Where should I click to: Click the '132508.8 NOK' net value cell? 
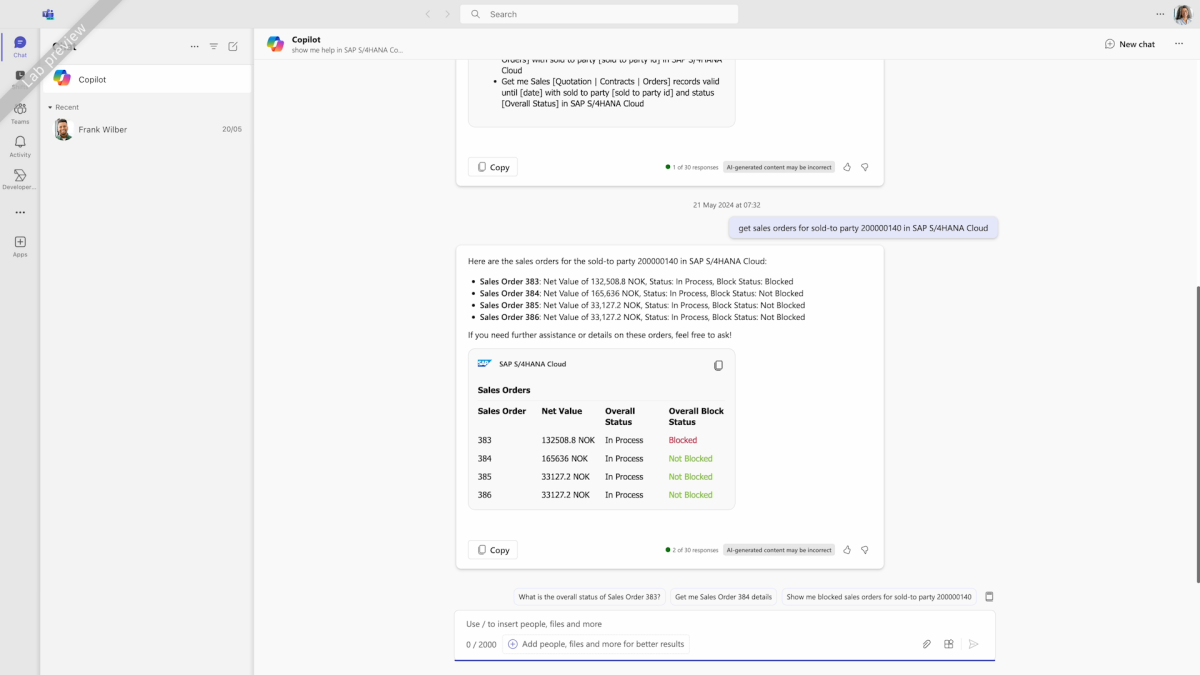568,440
